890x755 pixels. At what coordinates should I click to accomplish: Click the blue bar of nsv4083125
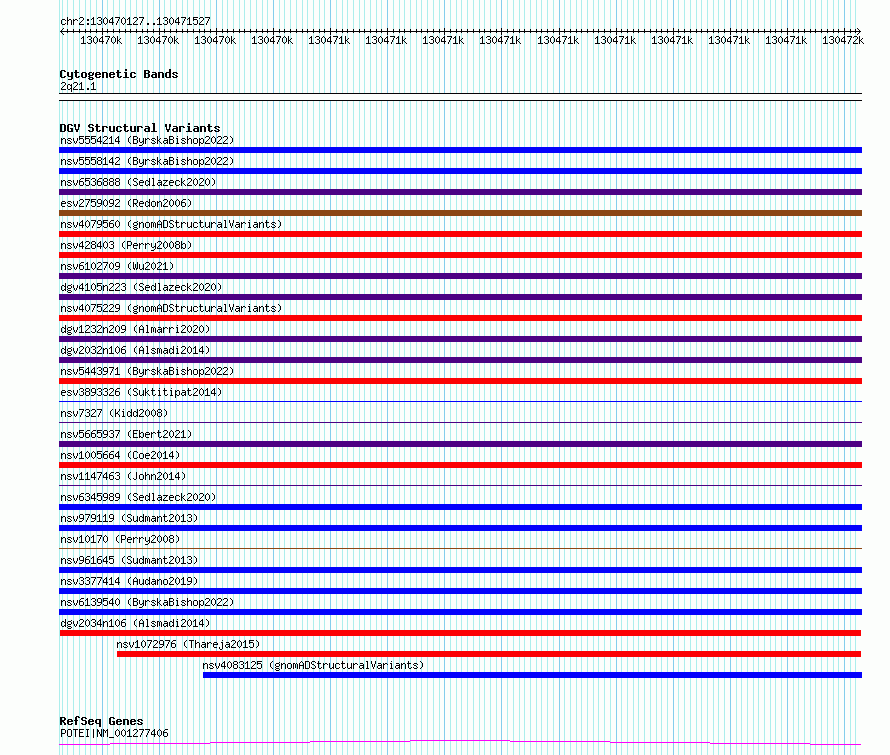coord(532,675)
